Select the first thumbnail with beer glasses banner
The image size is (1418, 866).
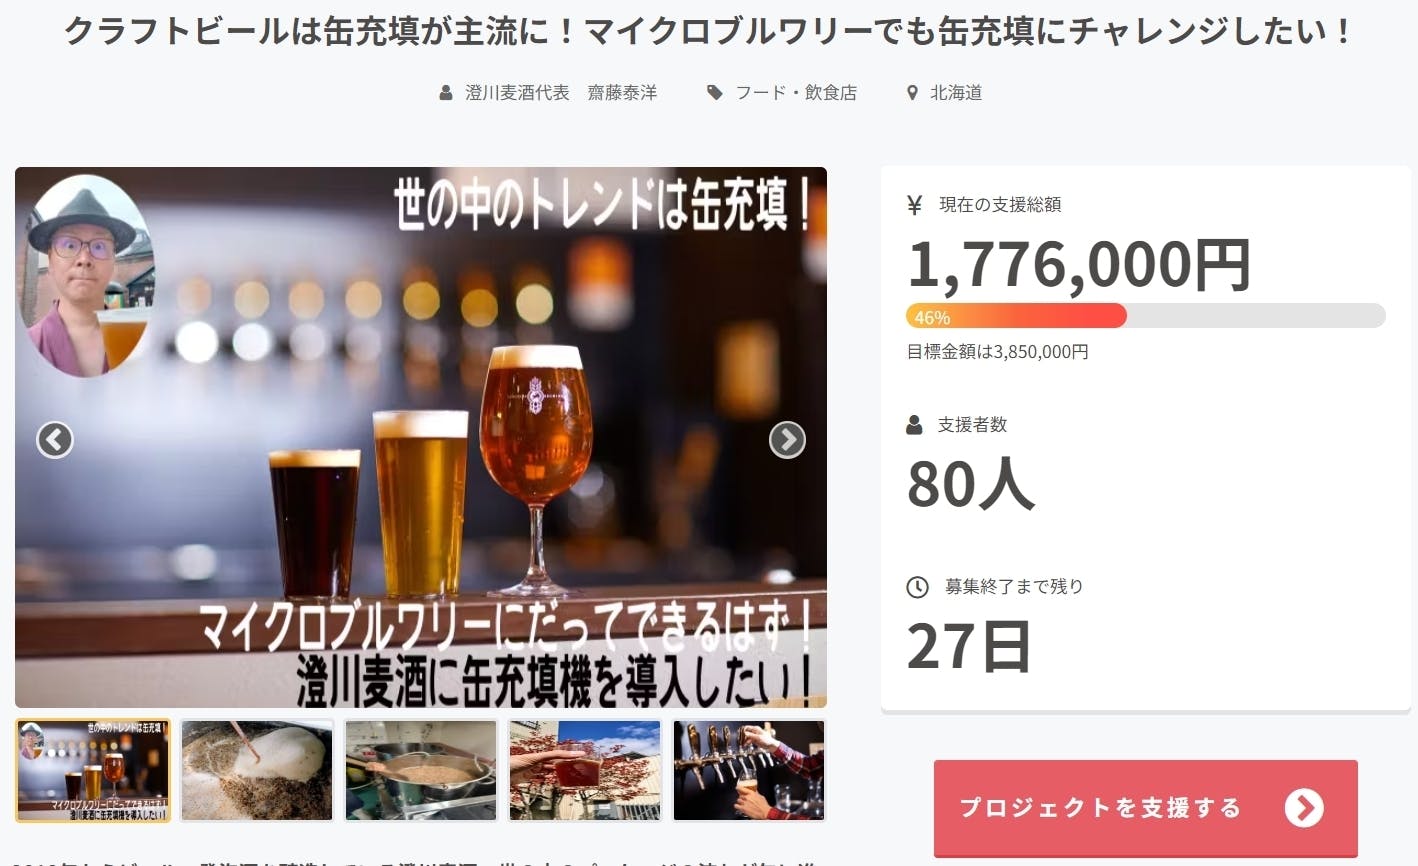93,770
